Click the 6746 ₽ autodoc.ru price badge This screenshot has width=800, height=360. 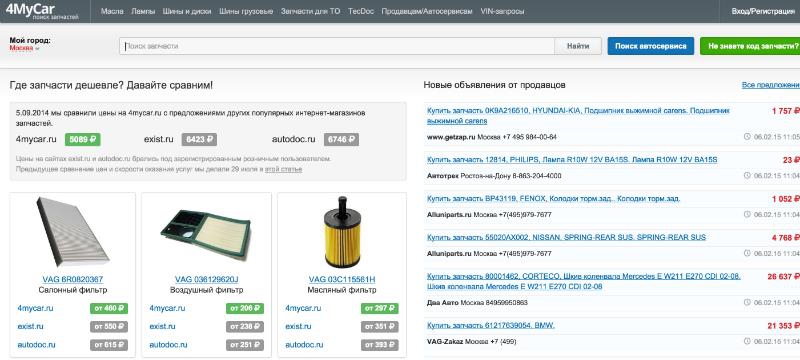tap(341, 139)
